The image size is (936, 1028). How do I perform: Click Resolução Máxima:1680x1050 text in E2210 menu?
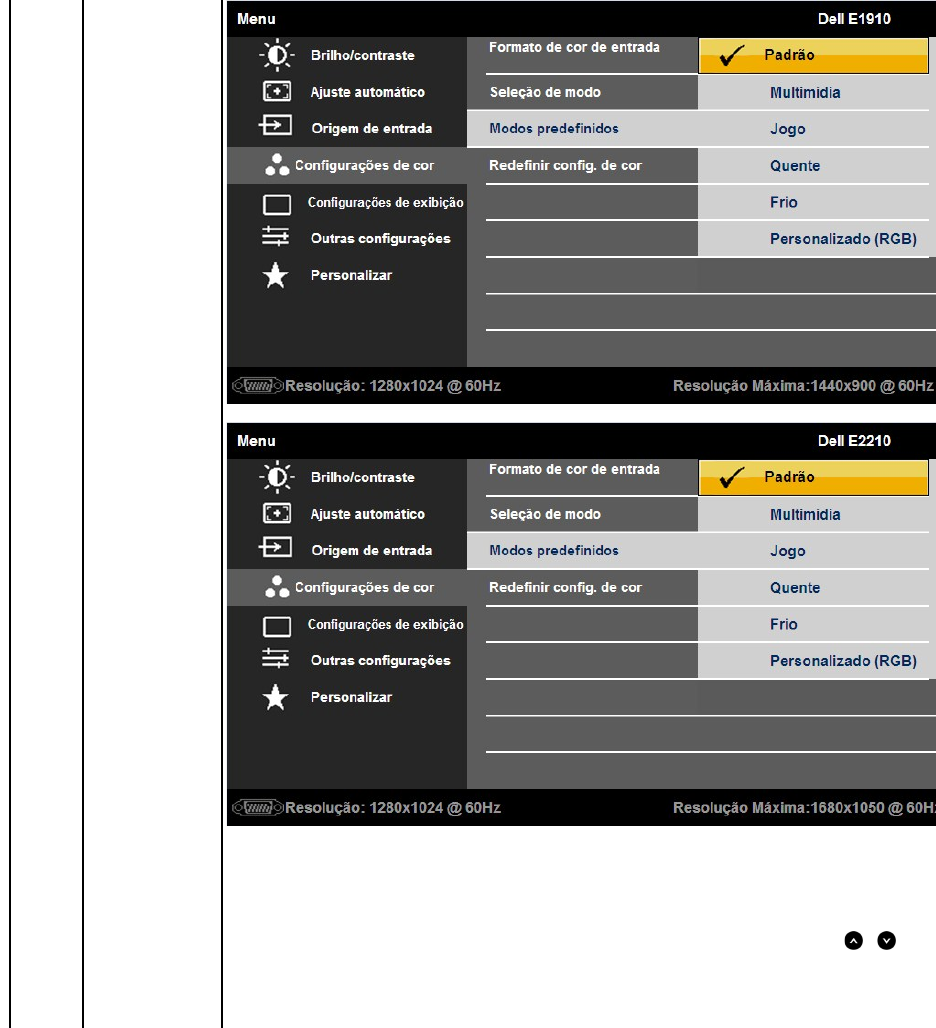804,808
